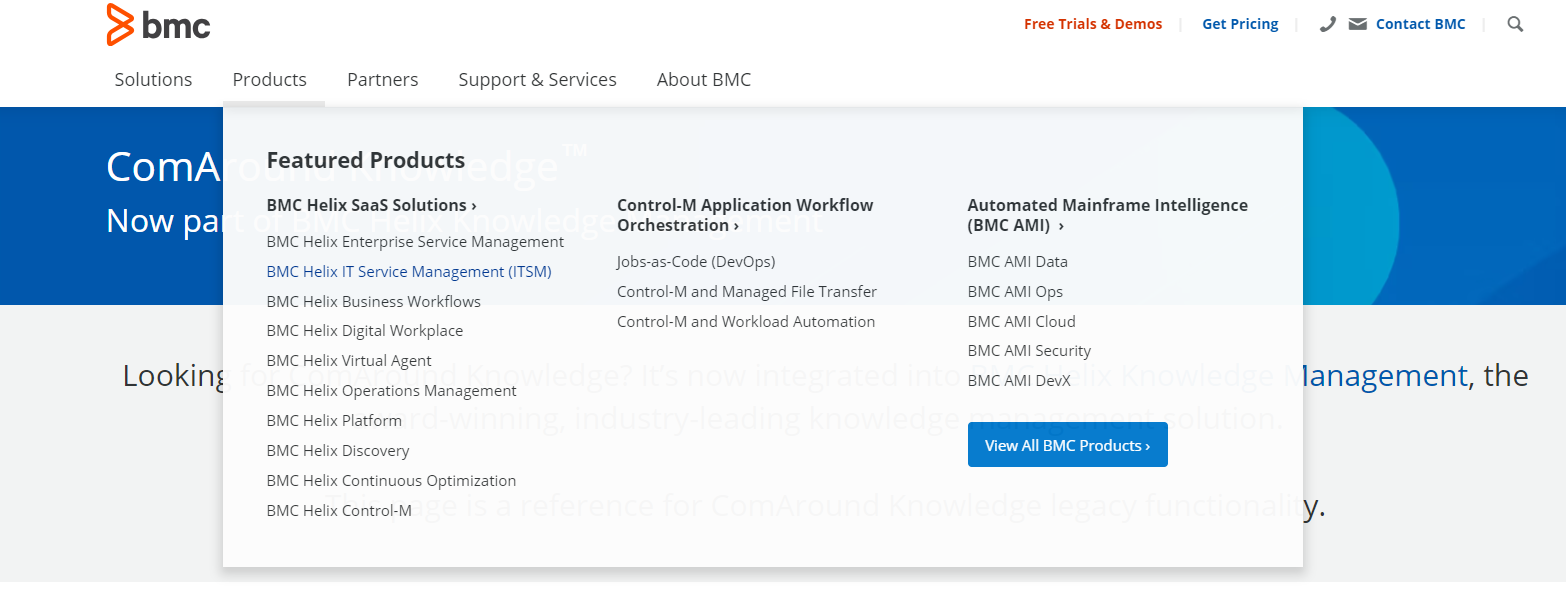
Task: Click the envelope mail icon
Action: (x=1357, y=24)
